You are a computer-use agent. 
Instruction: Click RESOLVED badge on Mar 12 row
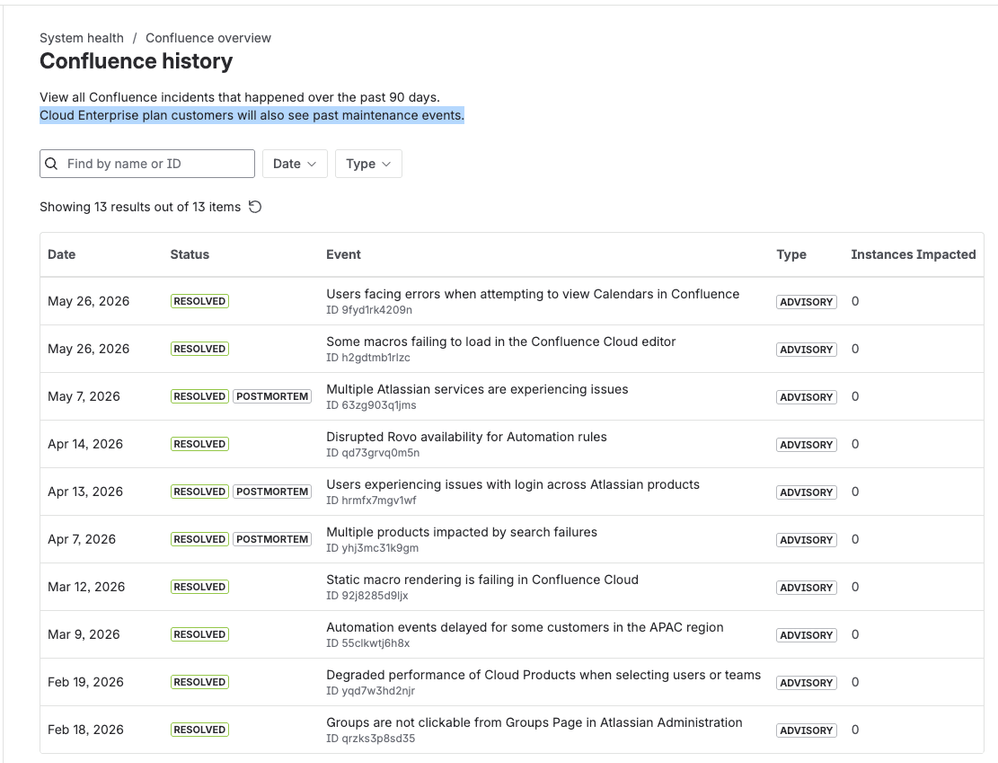click(200, 587)
